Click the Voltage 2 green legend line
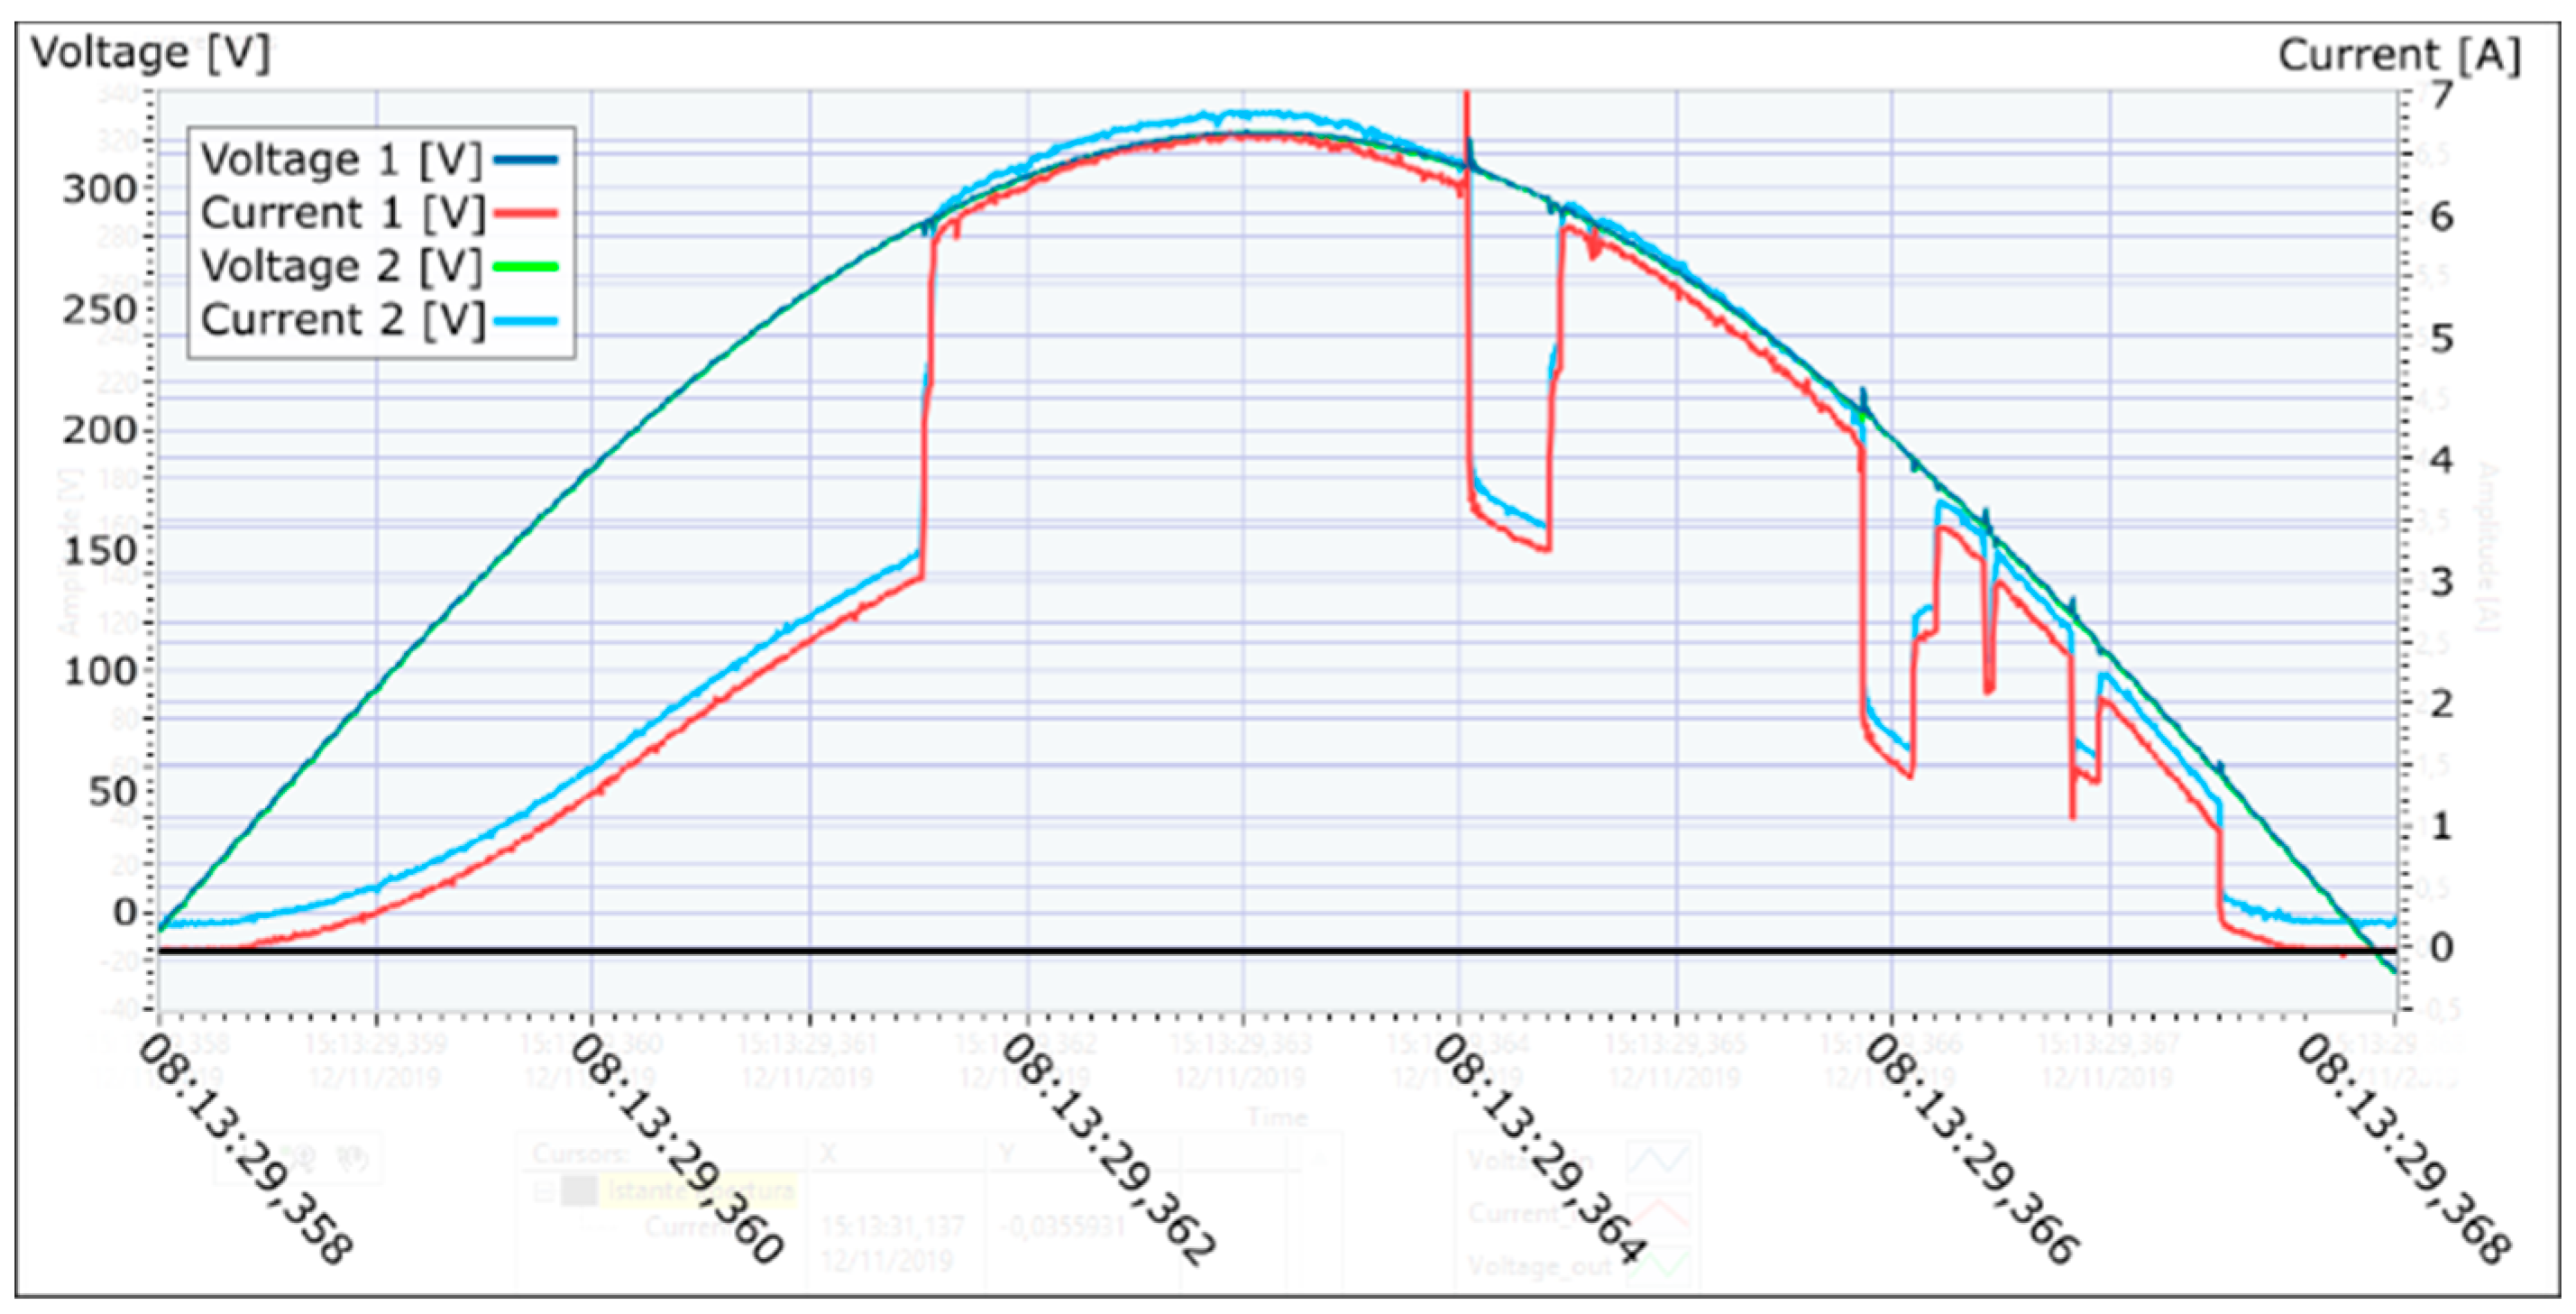Screen dimensions: 2576x1314 524,266
